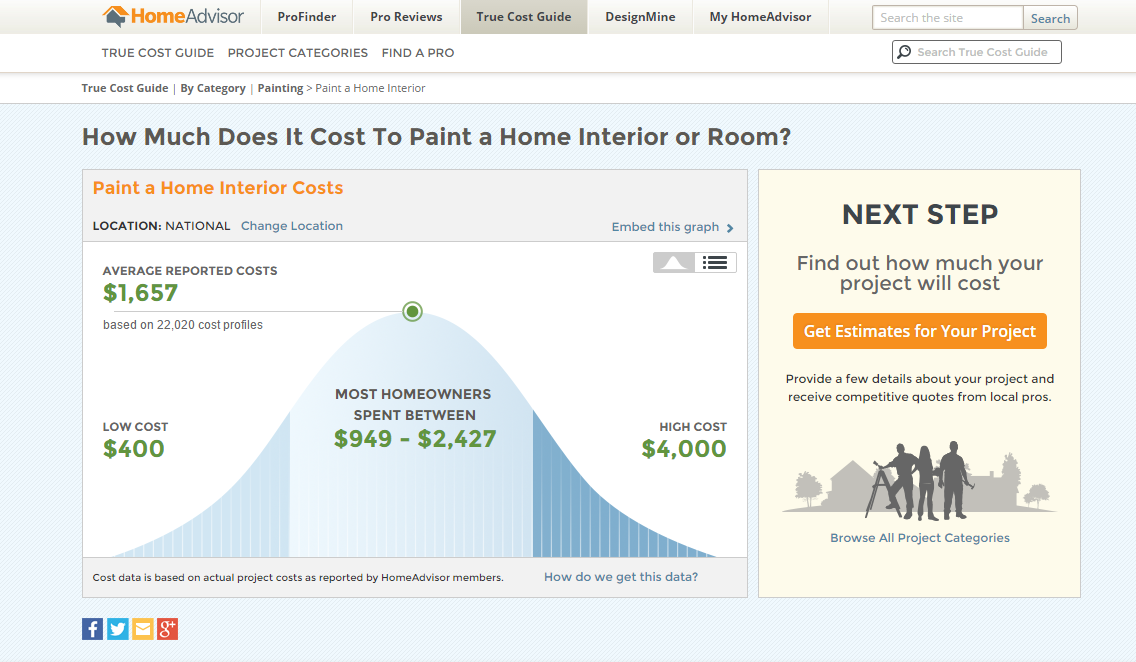Click the magnifier icon in True Cost search
Image resolution: width=1136 pixels, height=662 pixels.
pyautogui.click(x=904, y=52)
